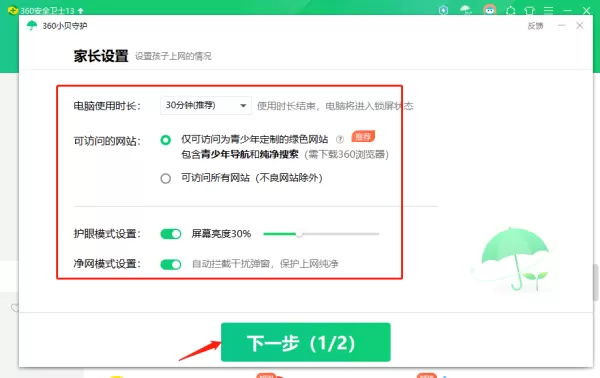Click the upgrade arrow next to 360安全卫士13
The width and height of the screenshot is (600, 378).
point(81,11)
